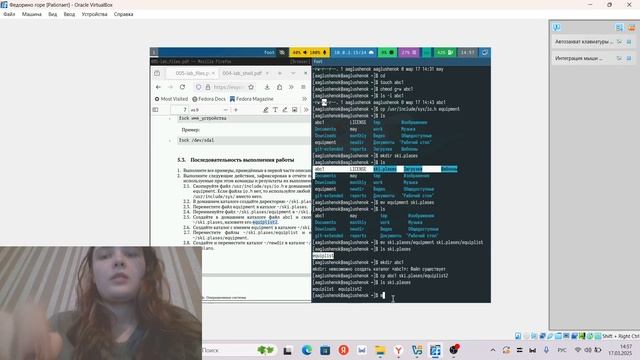The width and height of the screenshot is (640, 360).
Task: Select the PDF highlight tool
Action: click(266, 110)
